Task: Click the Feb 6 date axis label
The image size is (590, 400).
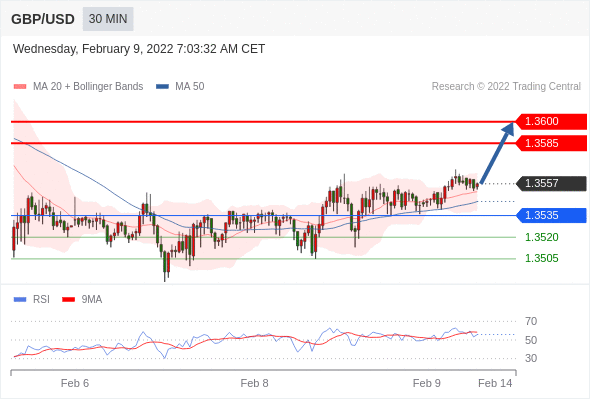Action: click(75, 383)
